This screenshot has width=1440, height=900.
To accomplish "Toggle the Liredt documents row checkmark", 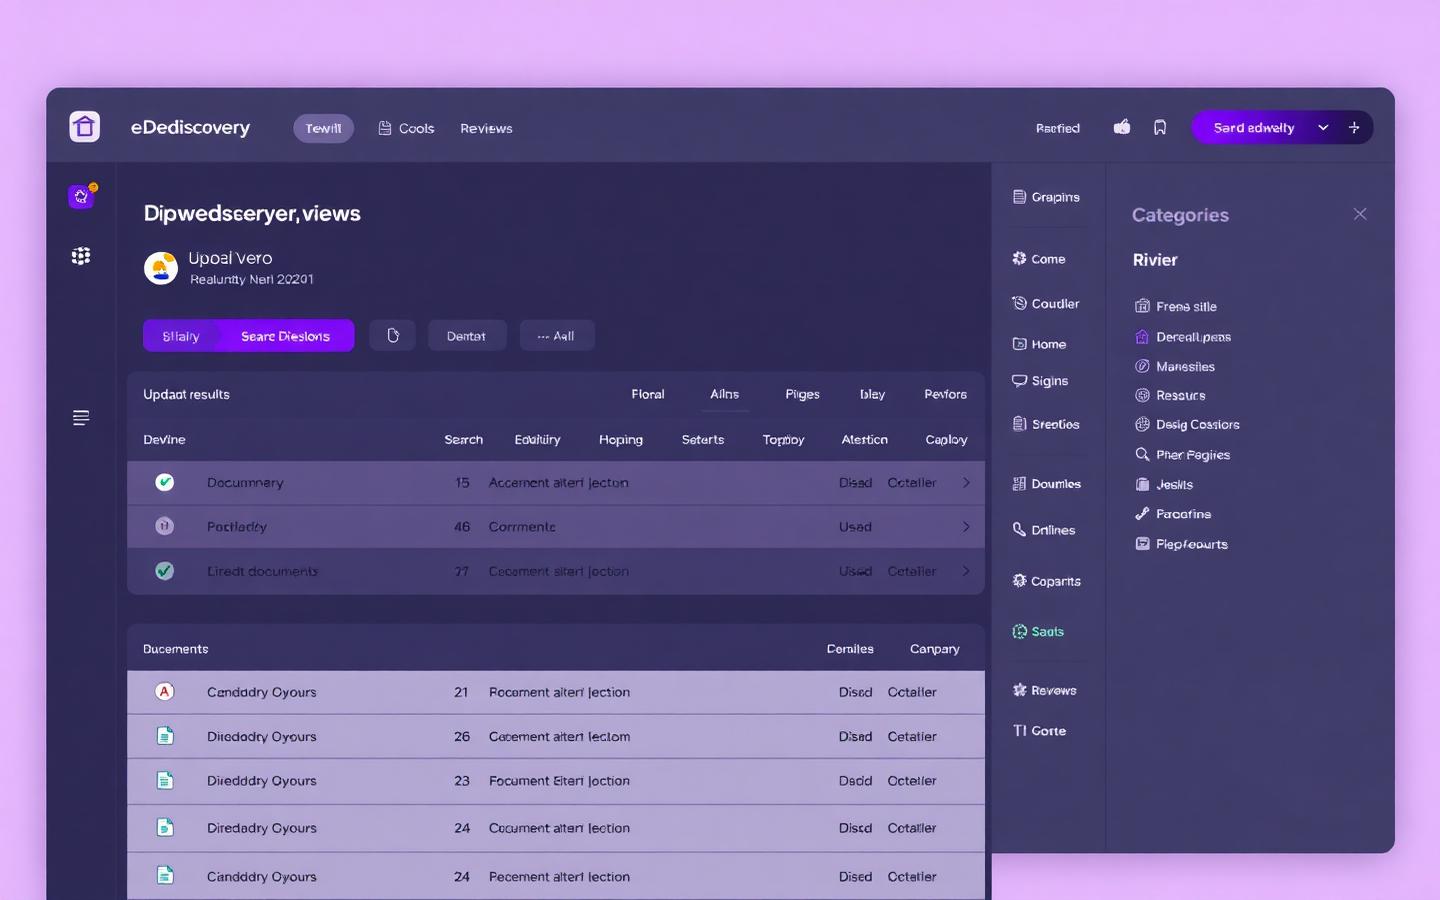I will point(165,571).
